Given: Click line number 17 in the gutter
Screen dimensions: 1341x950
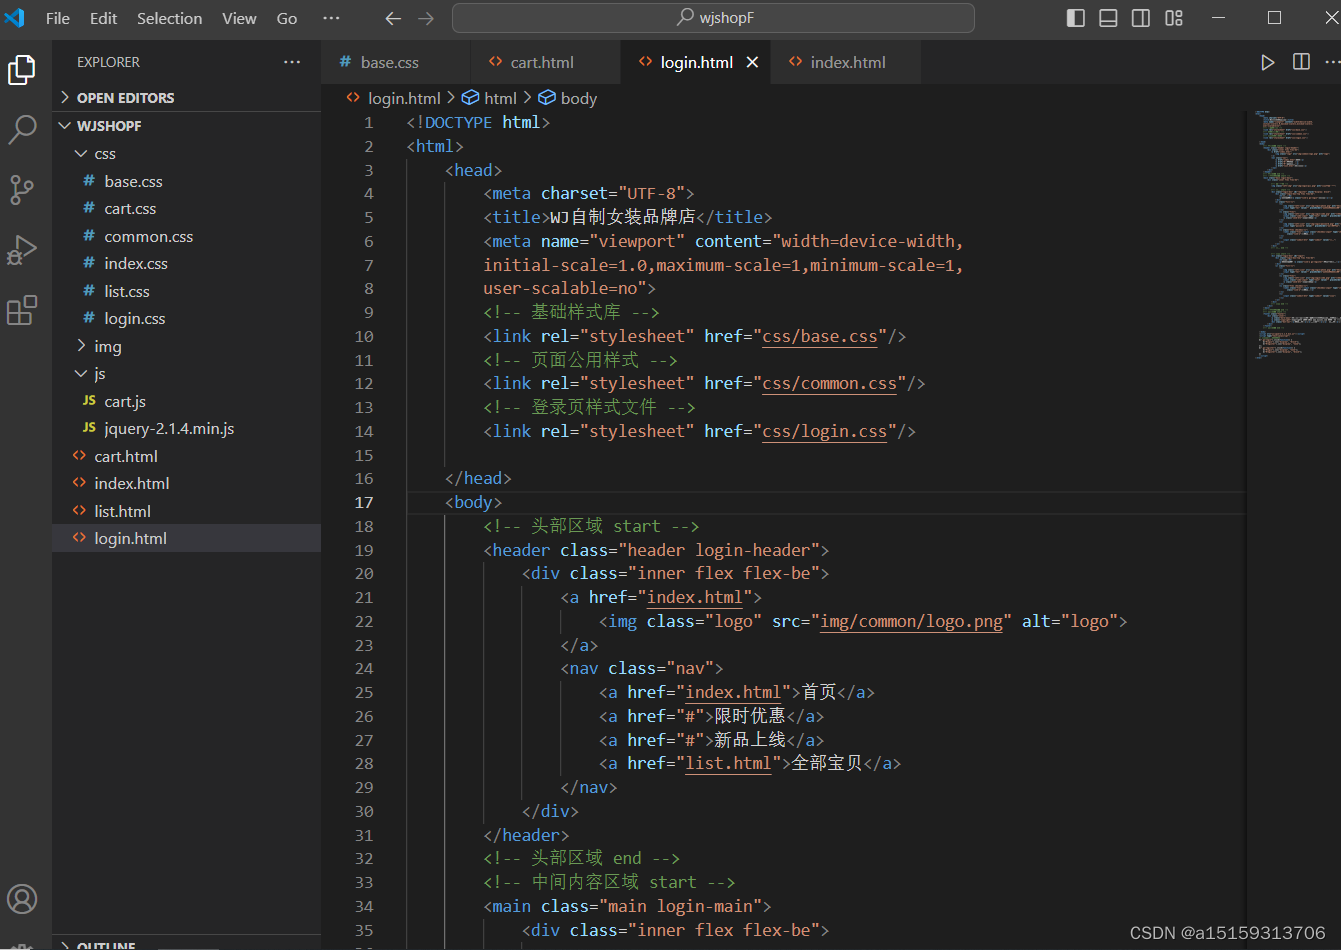Looking at the screenshot, I should click(364, 502).
